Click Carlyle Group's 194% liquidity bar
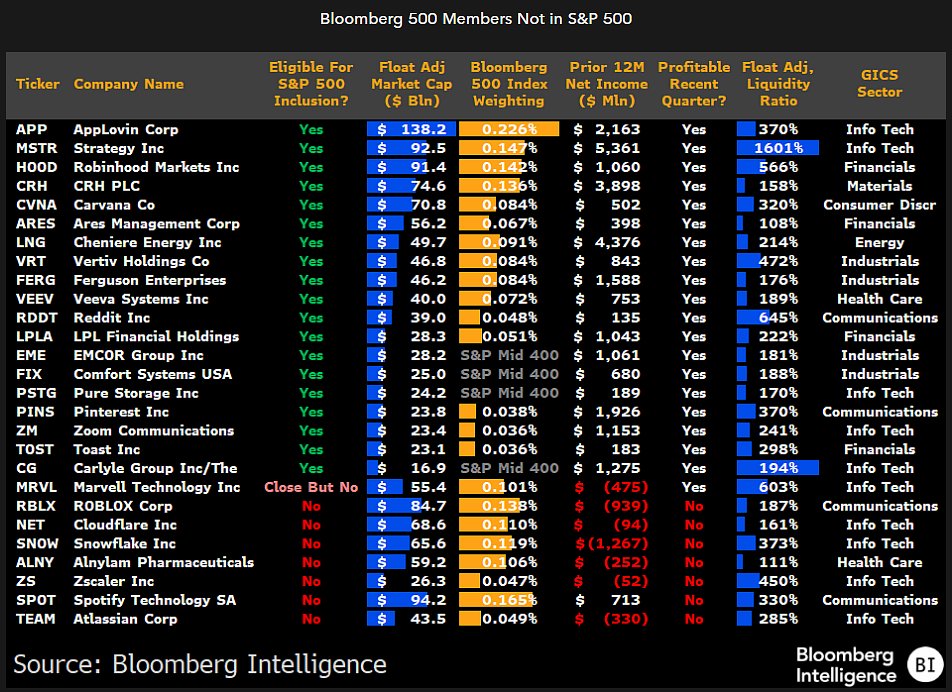The width and height of the screenshot is (952, 692). [x=778, y=468]
